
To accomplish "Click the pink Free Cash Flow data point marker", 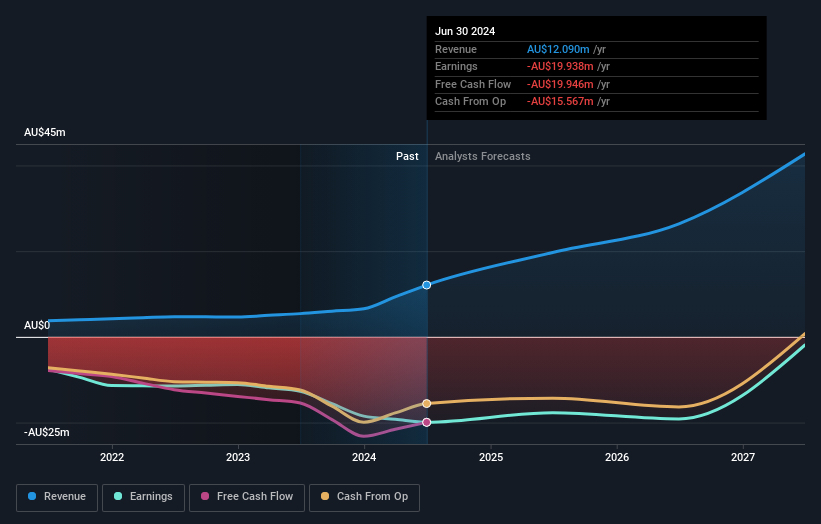I will click(x=427, y=422).
